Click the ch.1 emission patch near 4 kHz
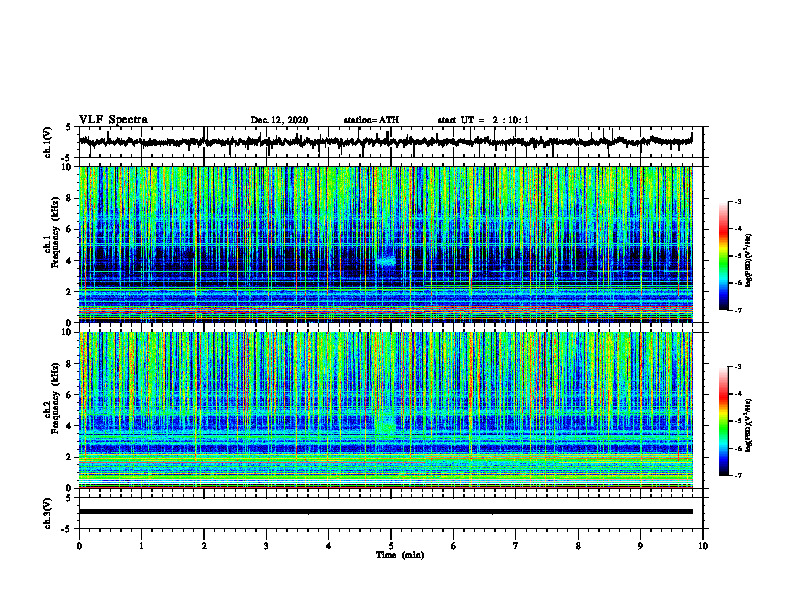792x612 pixels. click(x=387, y=262)
